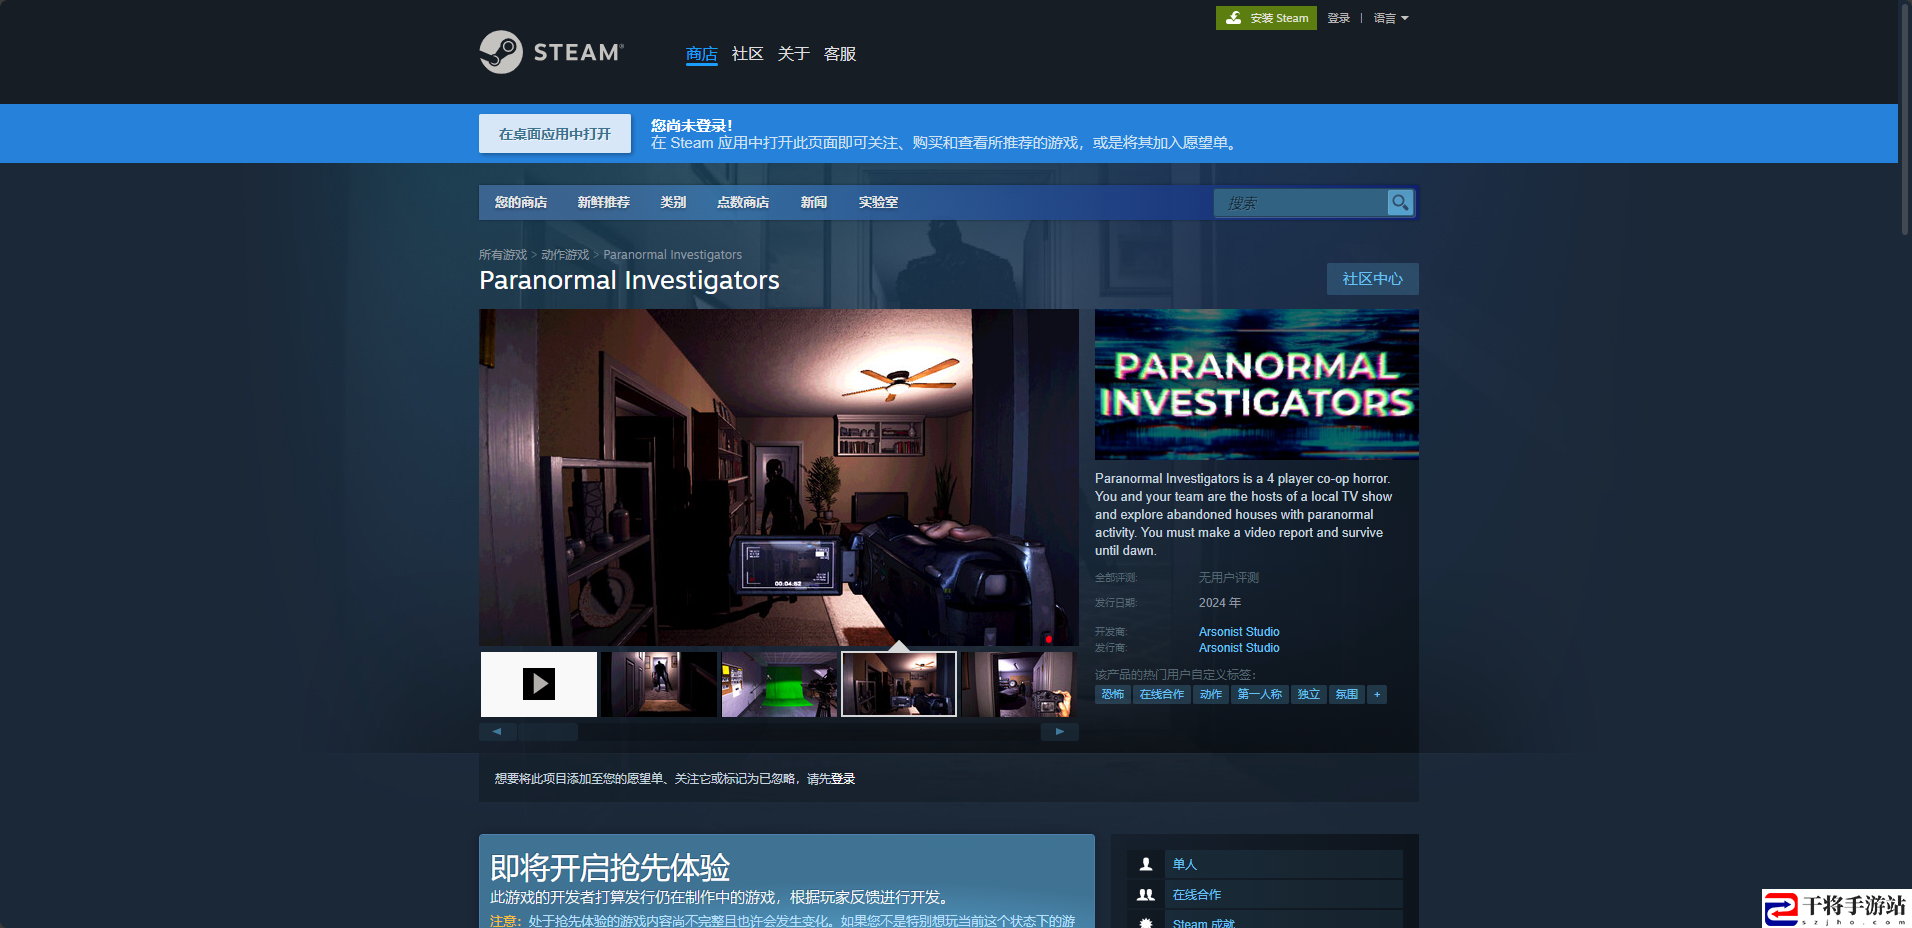This screenshot has height=928, width=1912.
Task: Open the 点数商店 tab
Action: click(x=743, y=202)
